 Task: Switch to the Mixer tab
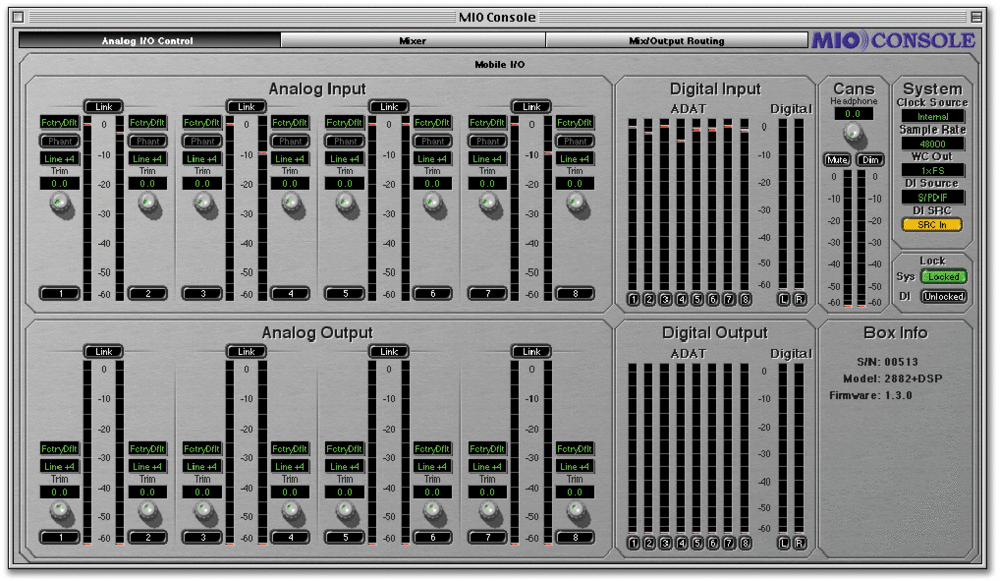pos(413,40)
